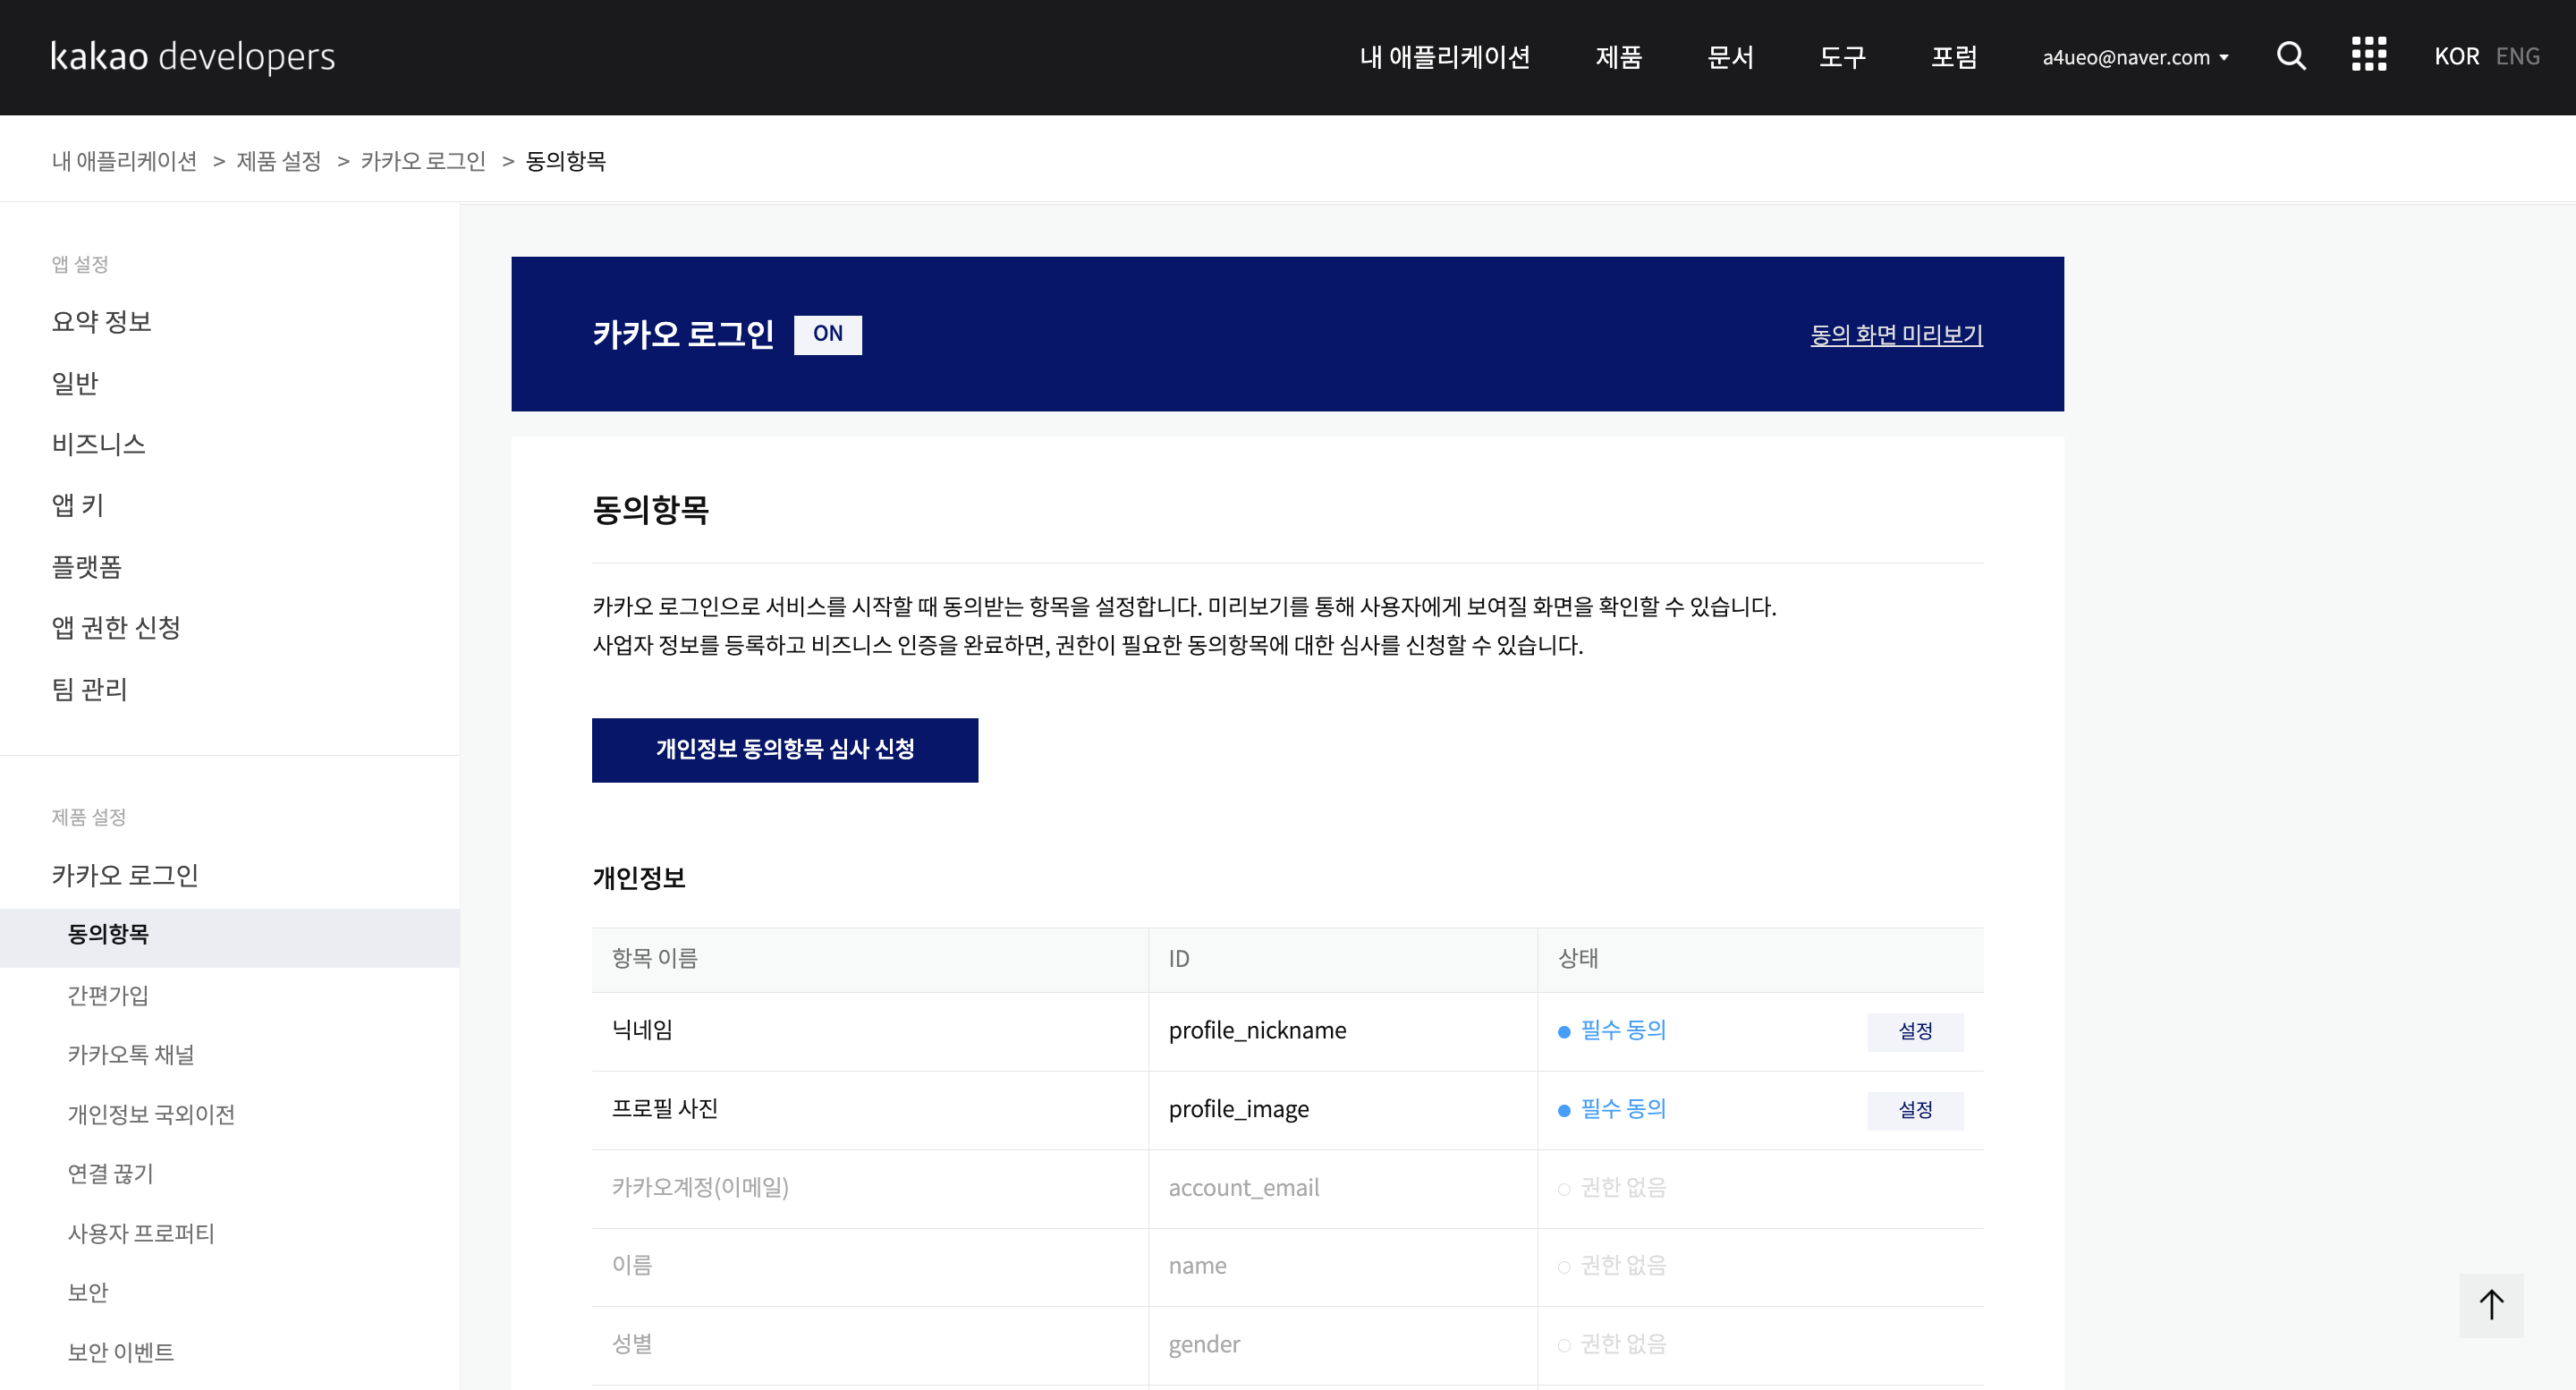Select 간편가입 in the sidebar
The image size is (2576, 1390).
[108, 995]
